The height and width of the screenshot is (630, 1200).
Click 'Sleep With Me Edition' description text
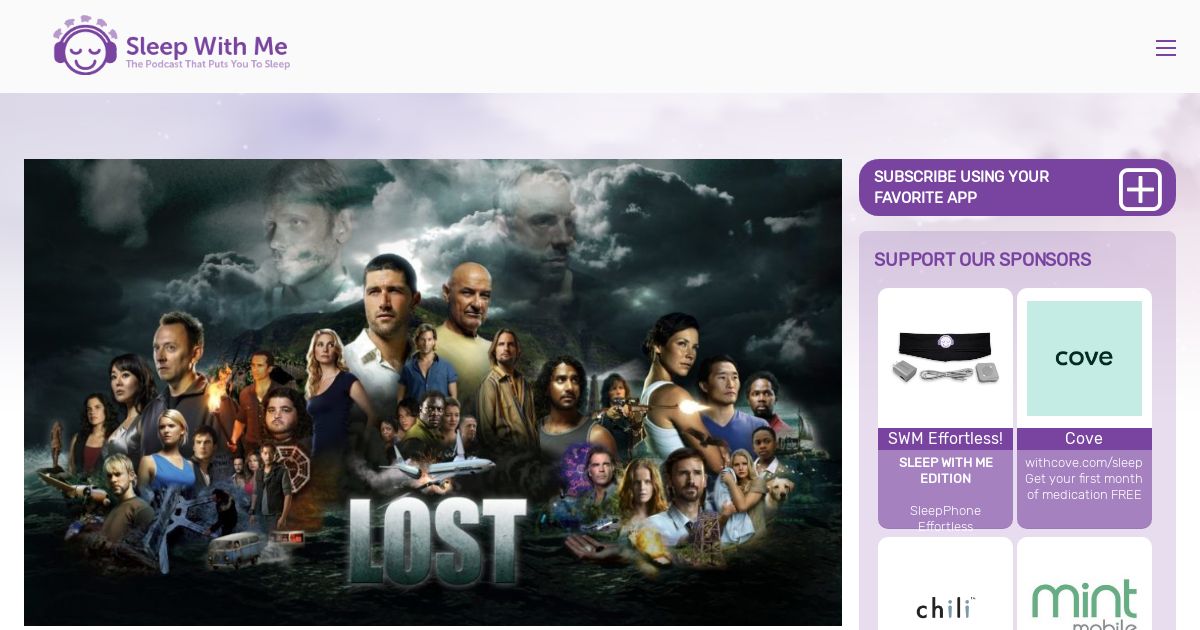point(946,471)
